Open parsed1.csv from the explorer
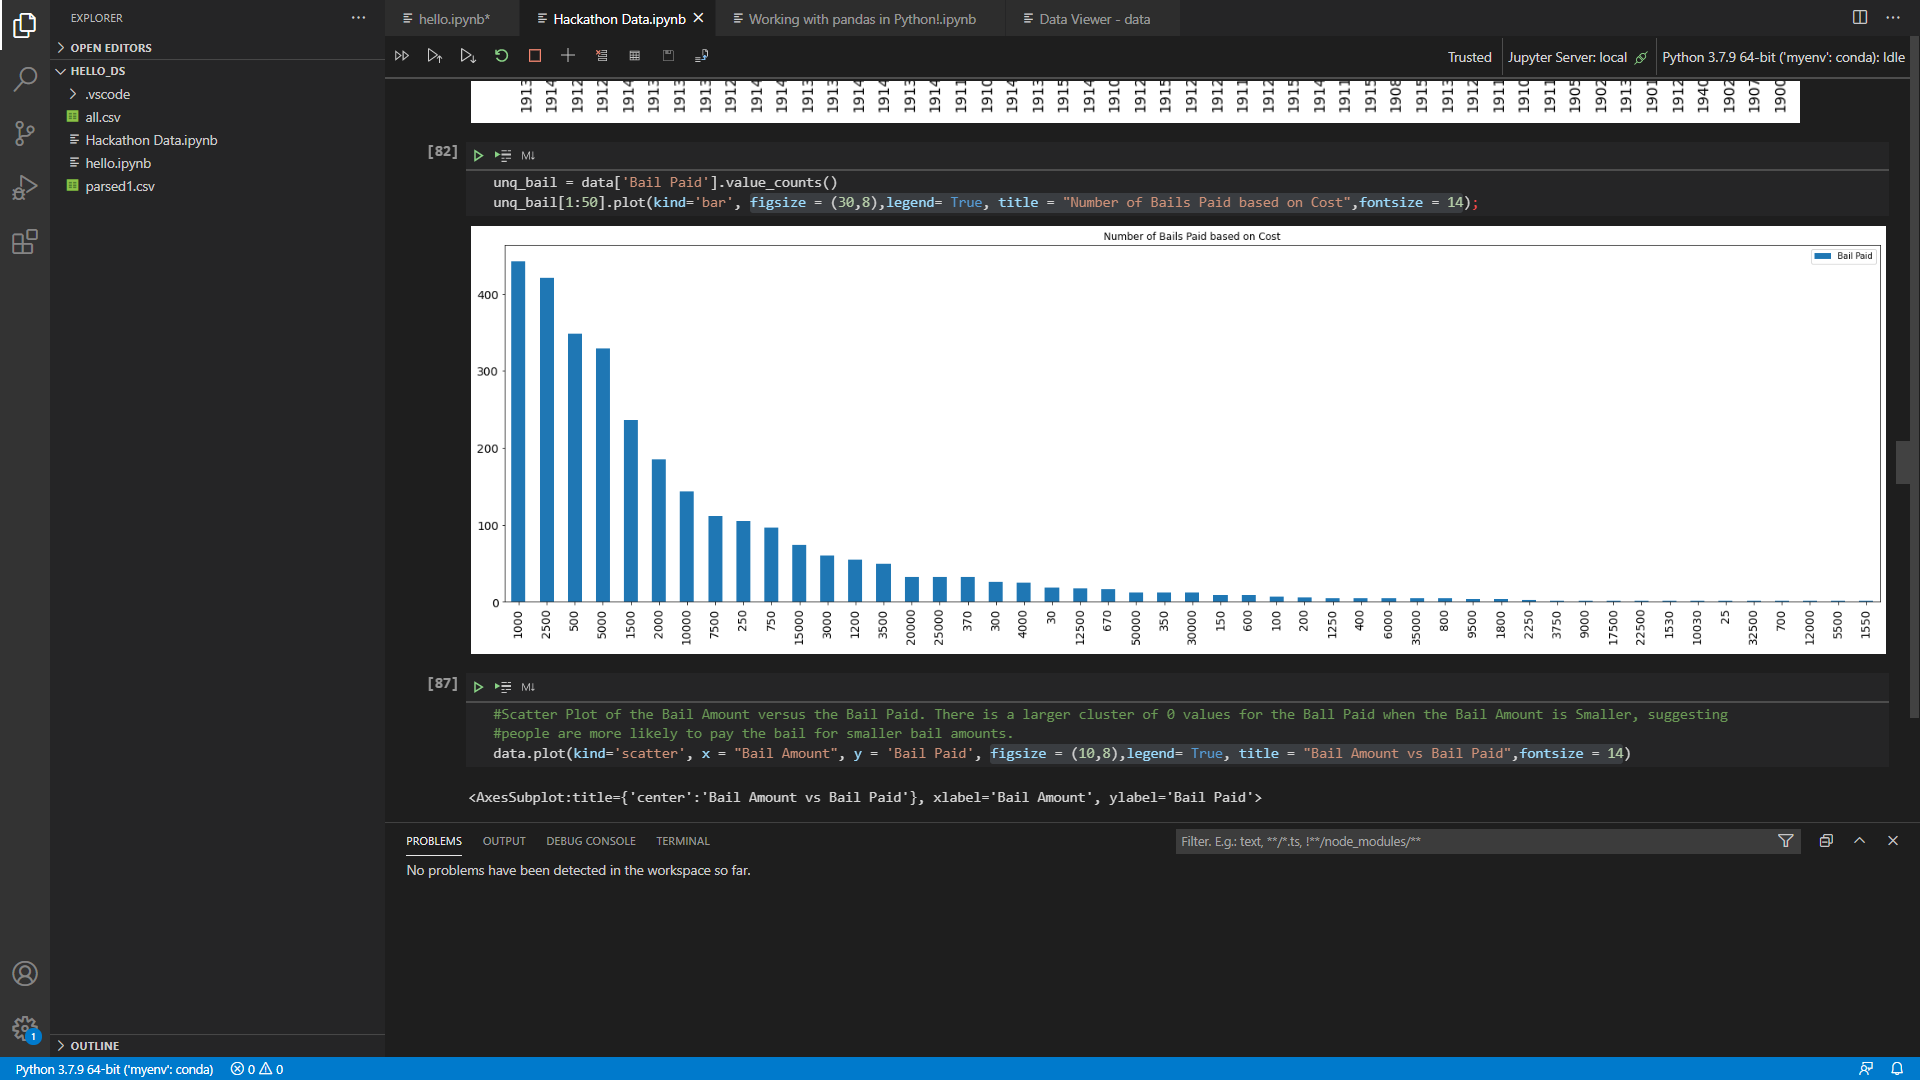 (x=119, y=186)
